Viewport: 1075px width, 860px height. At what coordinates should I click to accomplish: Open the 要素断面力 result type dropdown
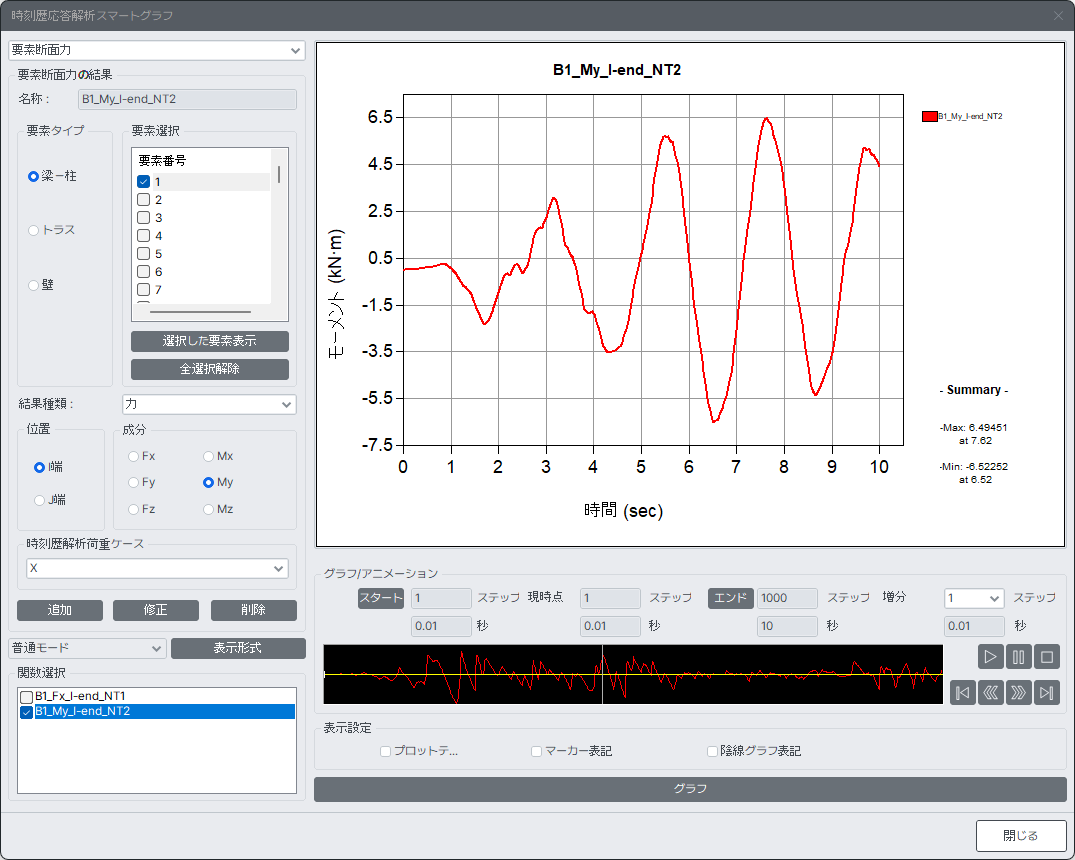tap(156, 50)
